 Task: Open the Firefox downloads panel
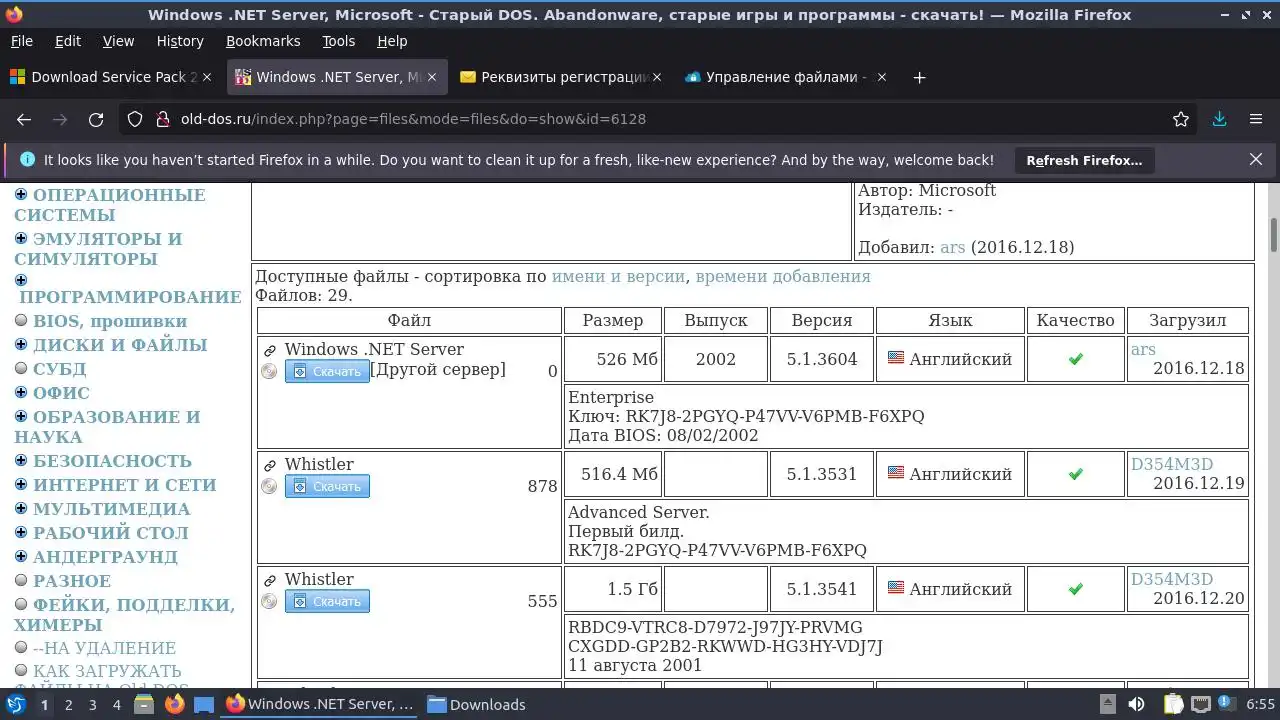click(1219, 119)
